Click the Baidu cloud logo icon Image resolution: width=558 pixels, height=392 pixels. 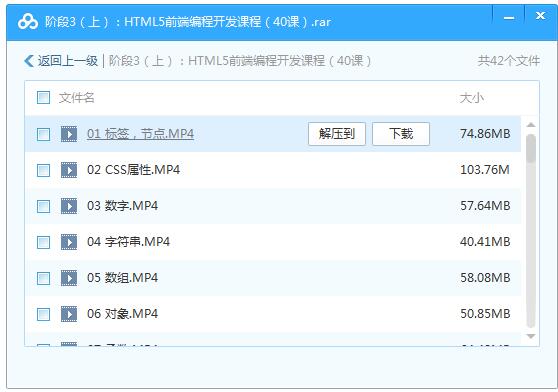pyautogui.click(x=28, y=22)
